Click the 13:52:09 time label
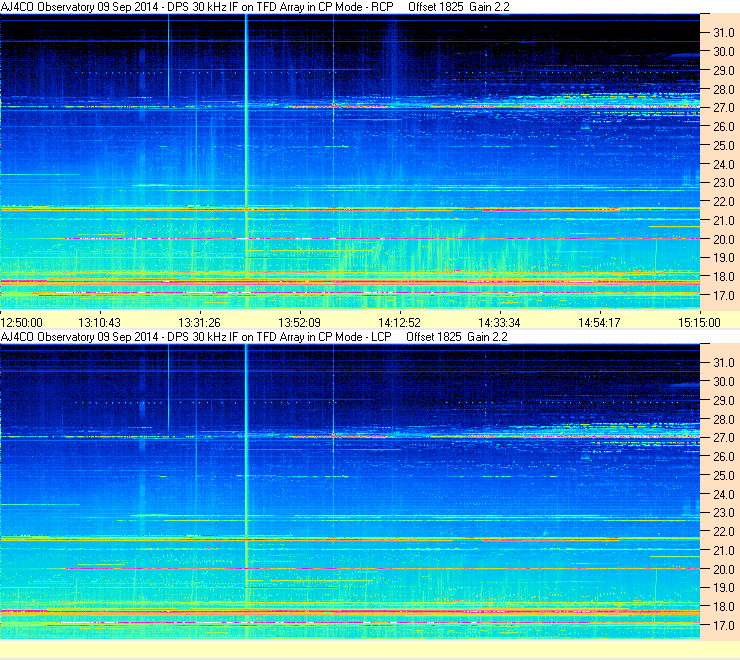740x660 pixels. (x=299, y=322)
